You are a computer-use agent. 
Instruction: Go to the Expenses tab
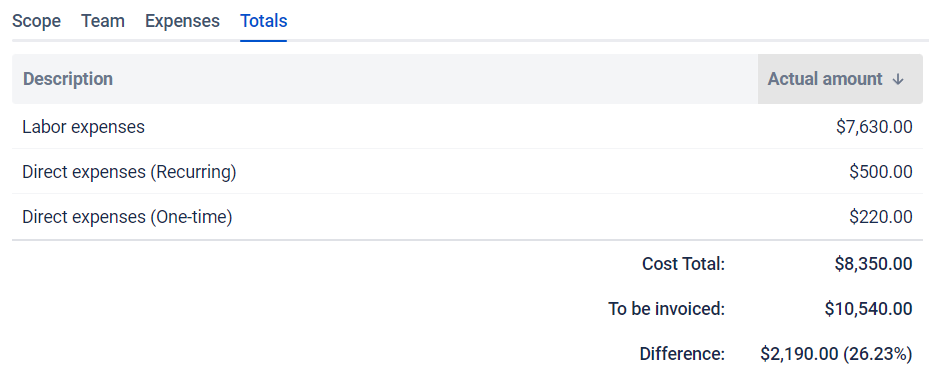pos(182,21)
